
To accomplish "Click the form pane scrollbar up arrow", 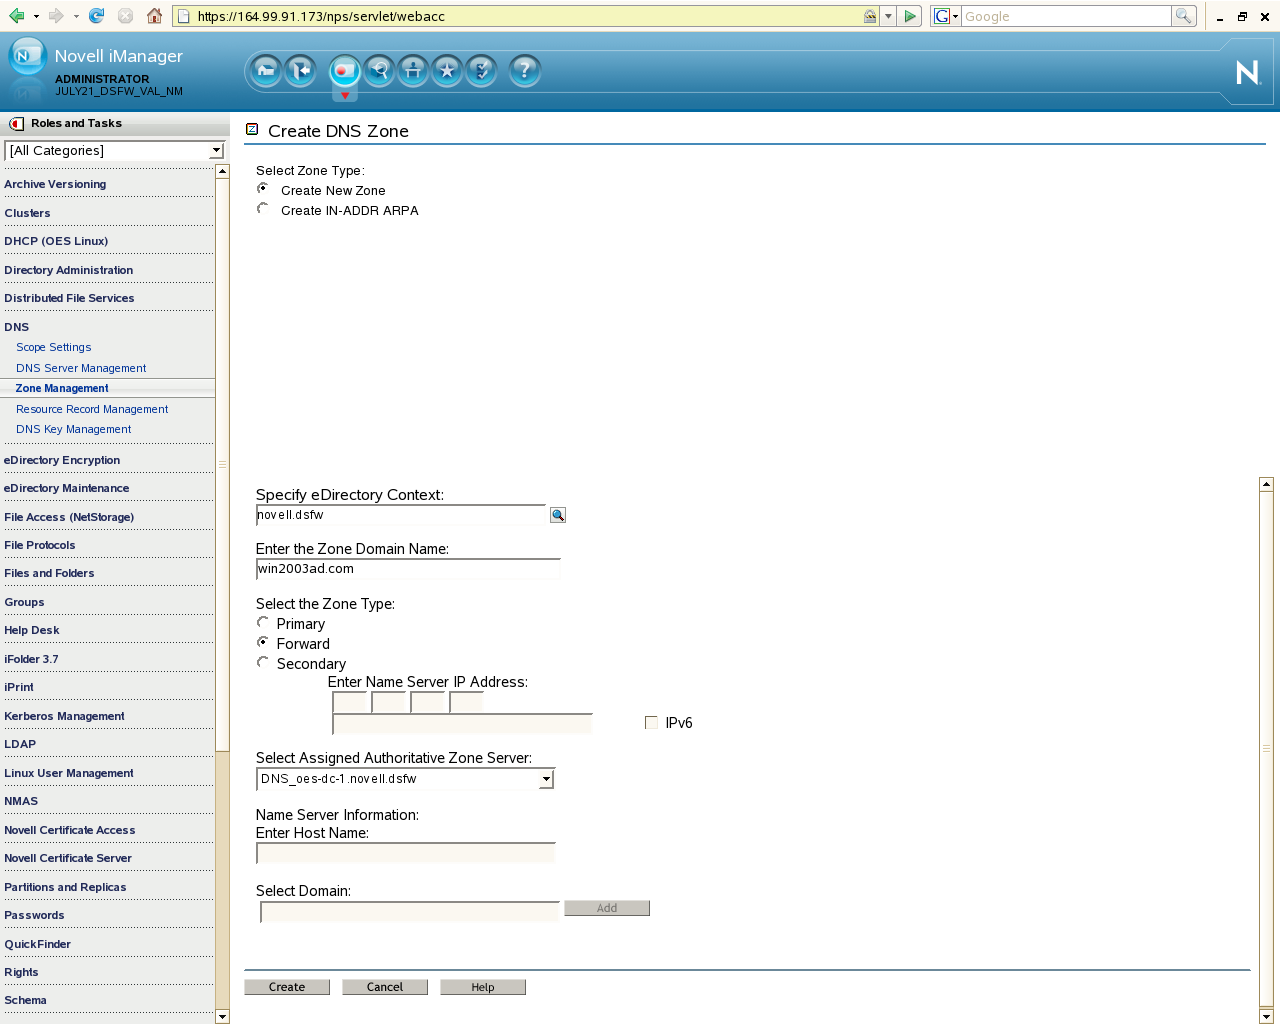I will [x=1266, y=484].
